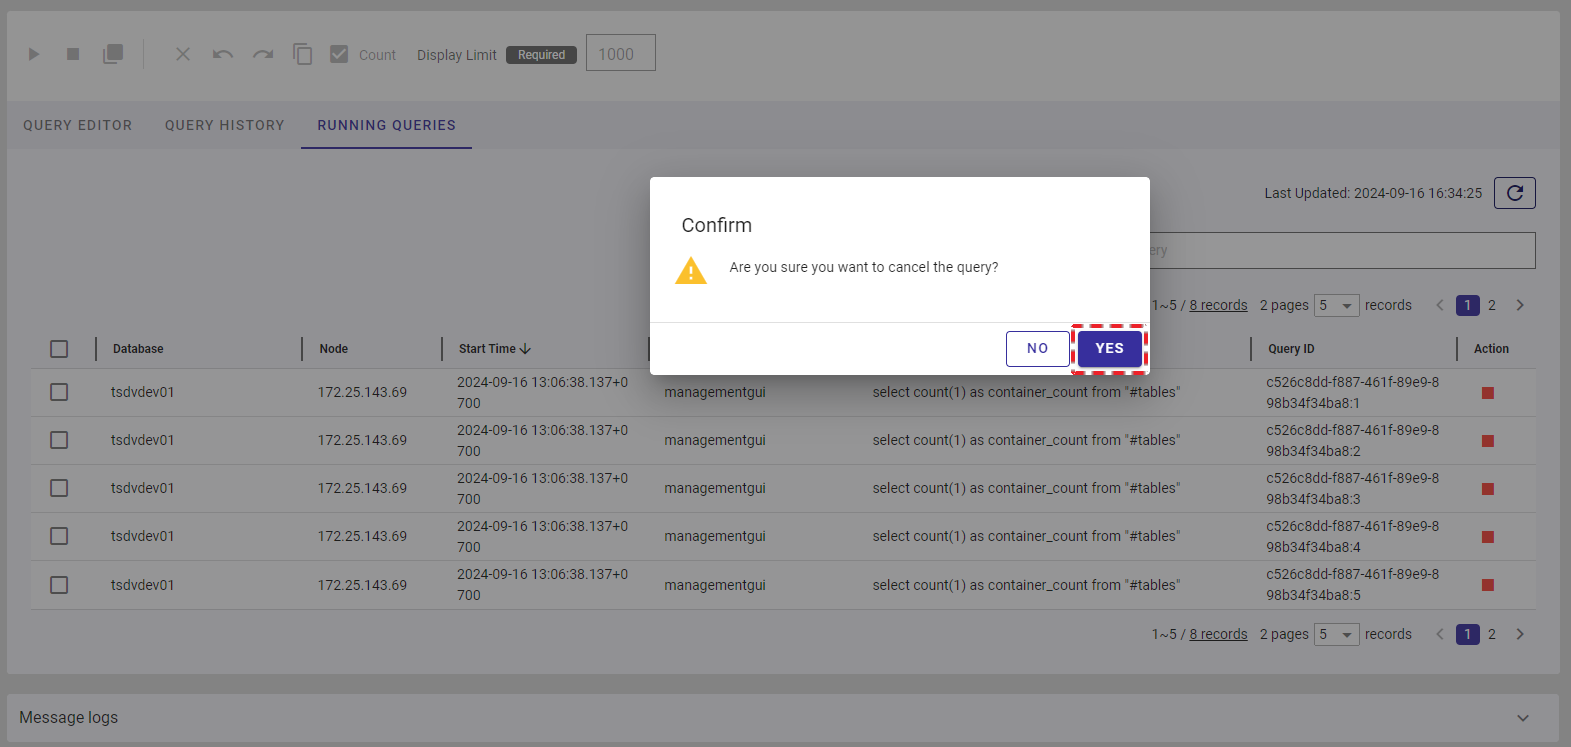Open the top records-per-page dropdown
The width and height of the screenshot is (1571, 747).
click(1336, 306)
